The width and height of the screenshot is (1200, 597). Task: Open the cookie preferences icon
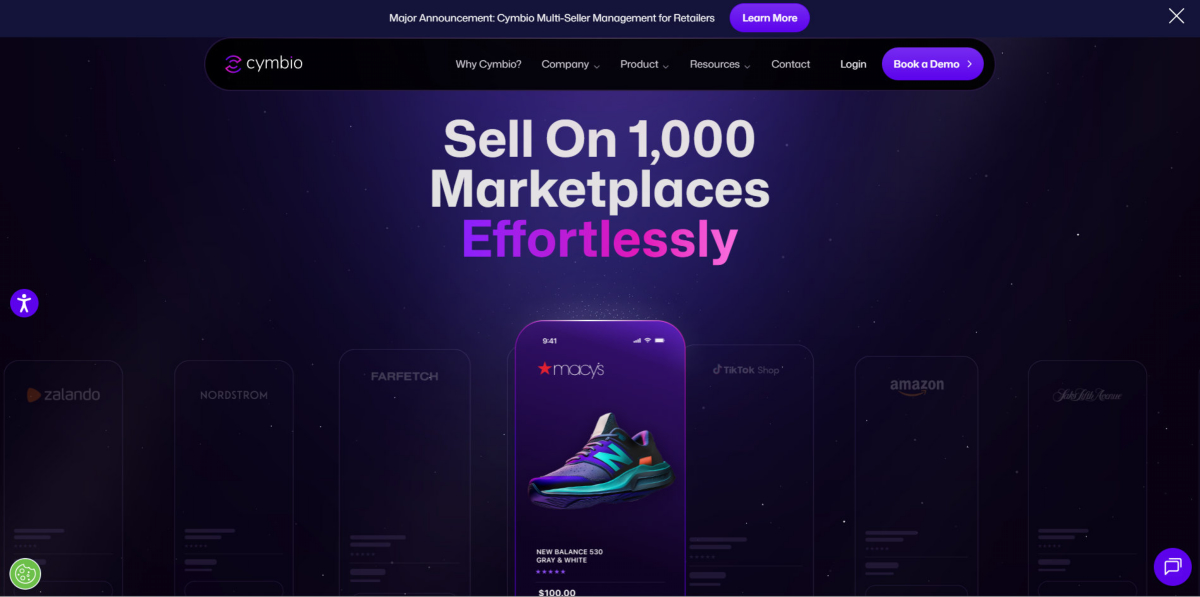(x=25, y=574)
